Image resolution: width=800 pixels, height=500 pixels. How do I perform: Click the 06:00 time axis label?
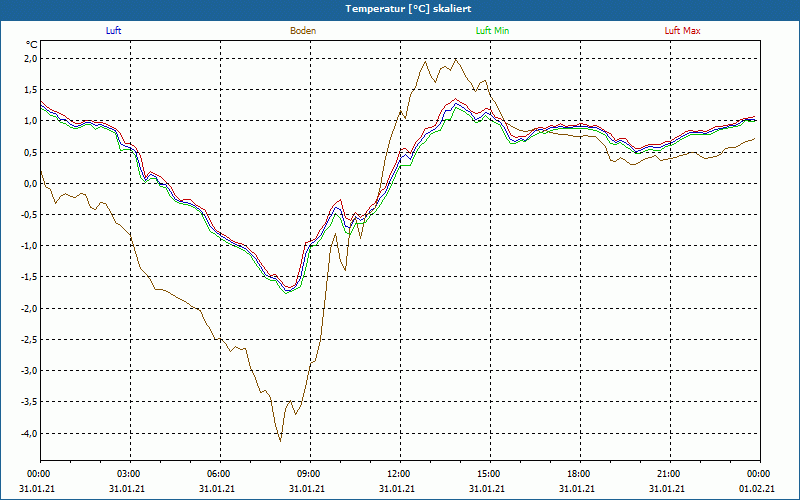[220, 474]
